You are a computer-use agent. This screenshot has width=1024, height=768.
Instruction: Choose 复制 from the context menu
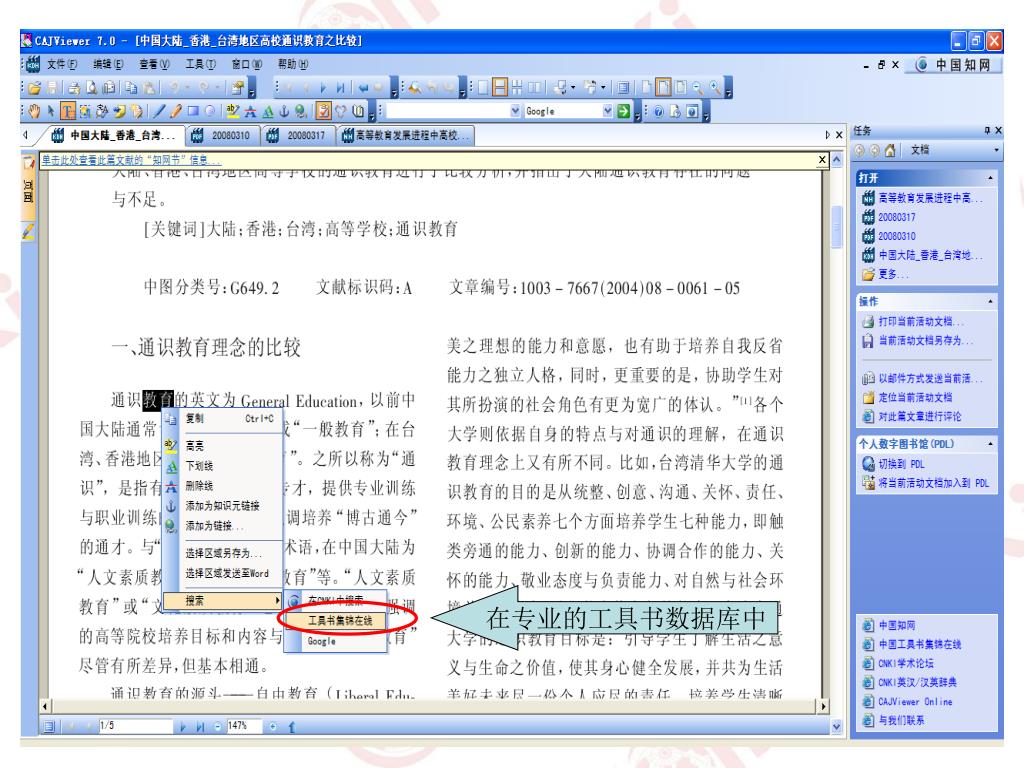(x=222, y=418)
